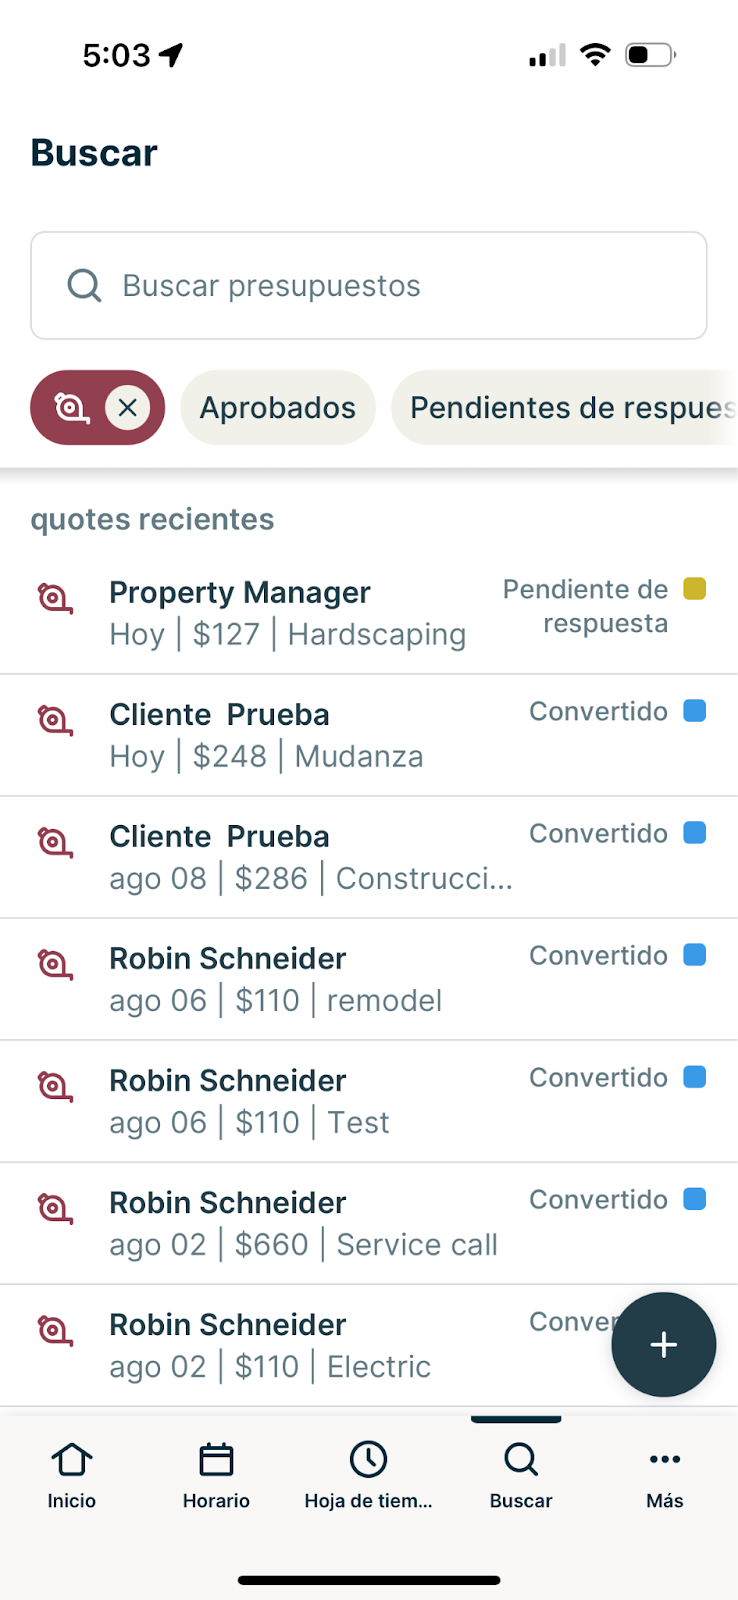Open the Horario calendar tab

[216, 1474]
